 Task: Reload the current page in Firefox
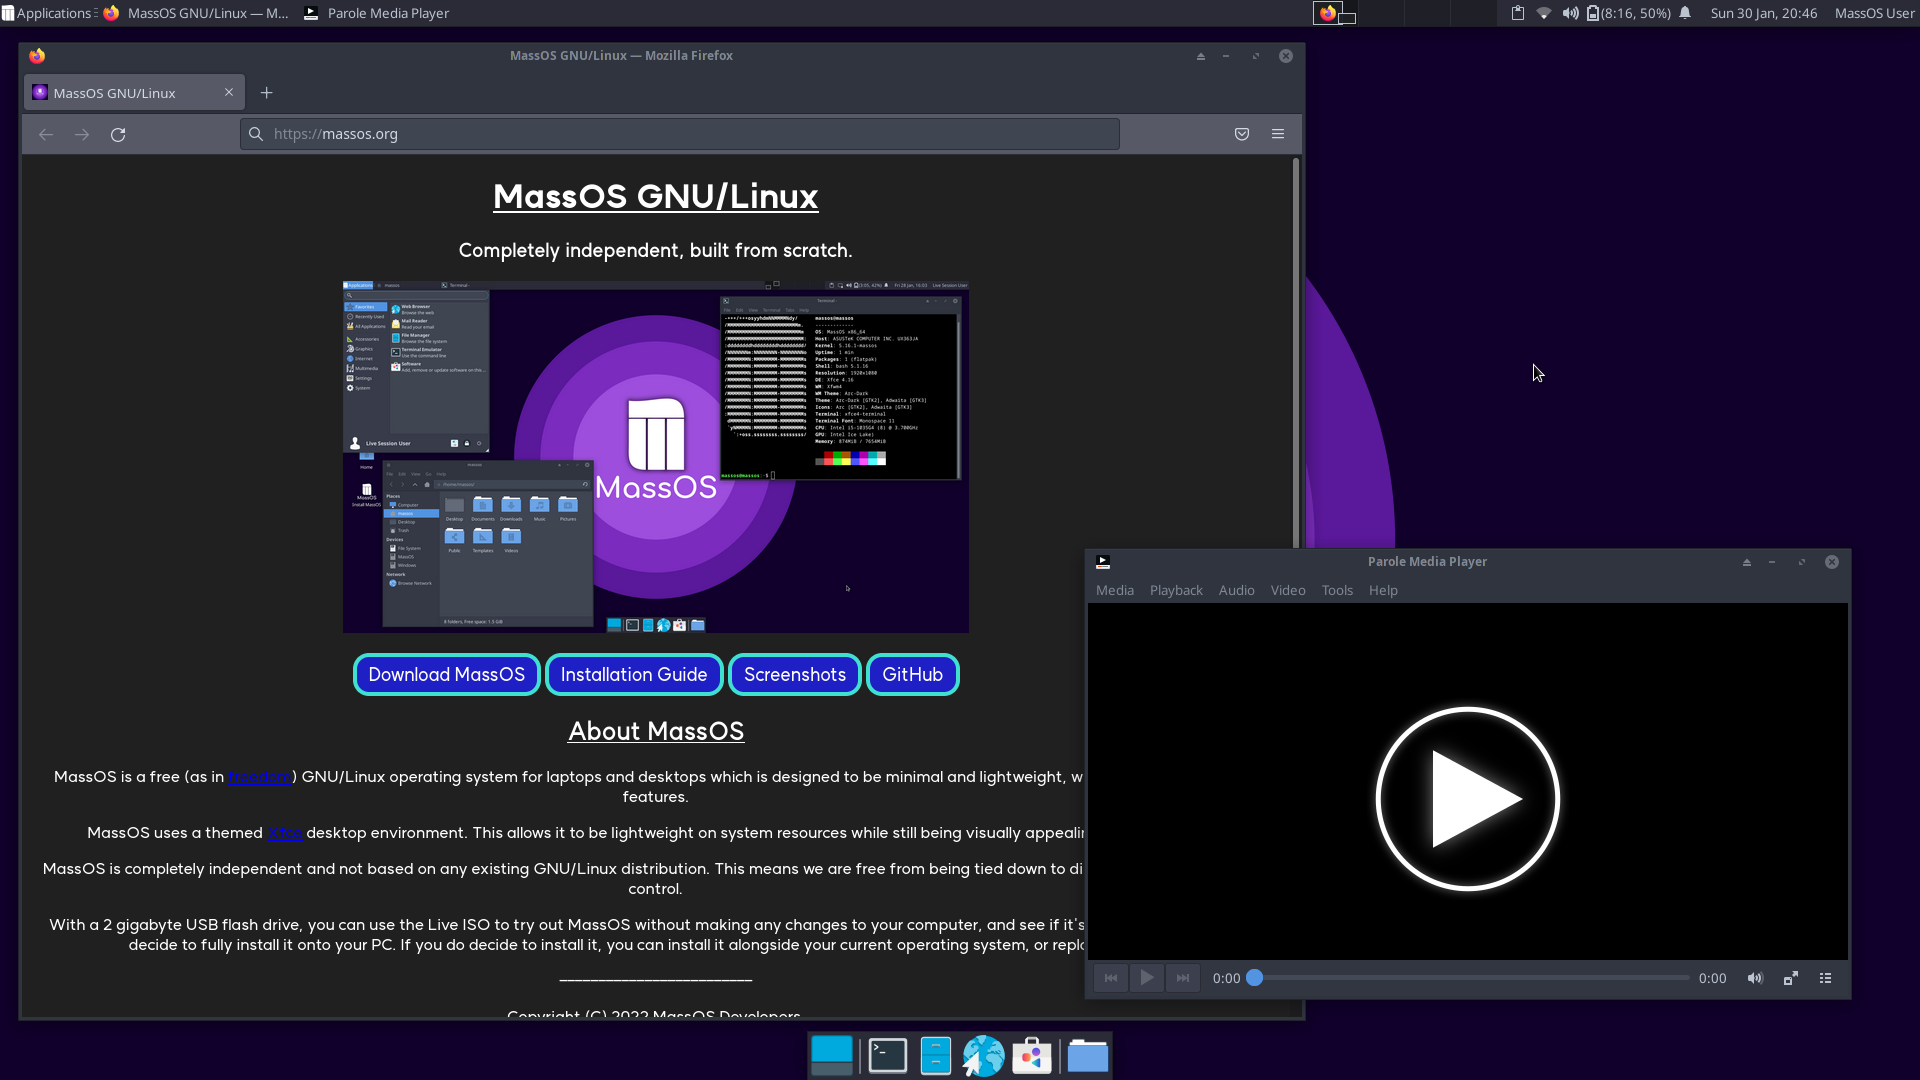[118, 134]
